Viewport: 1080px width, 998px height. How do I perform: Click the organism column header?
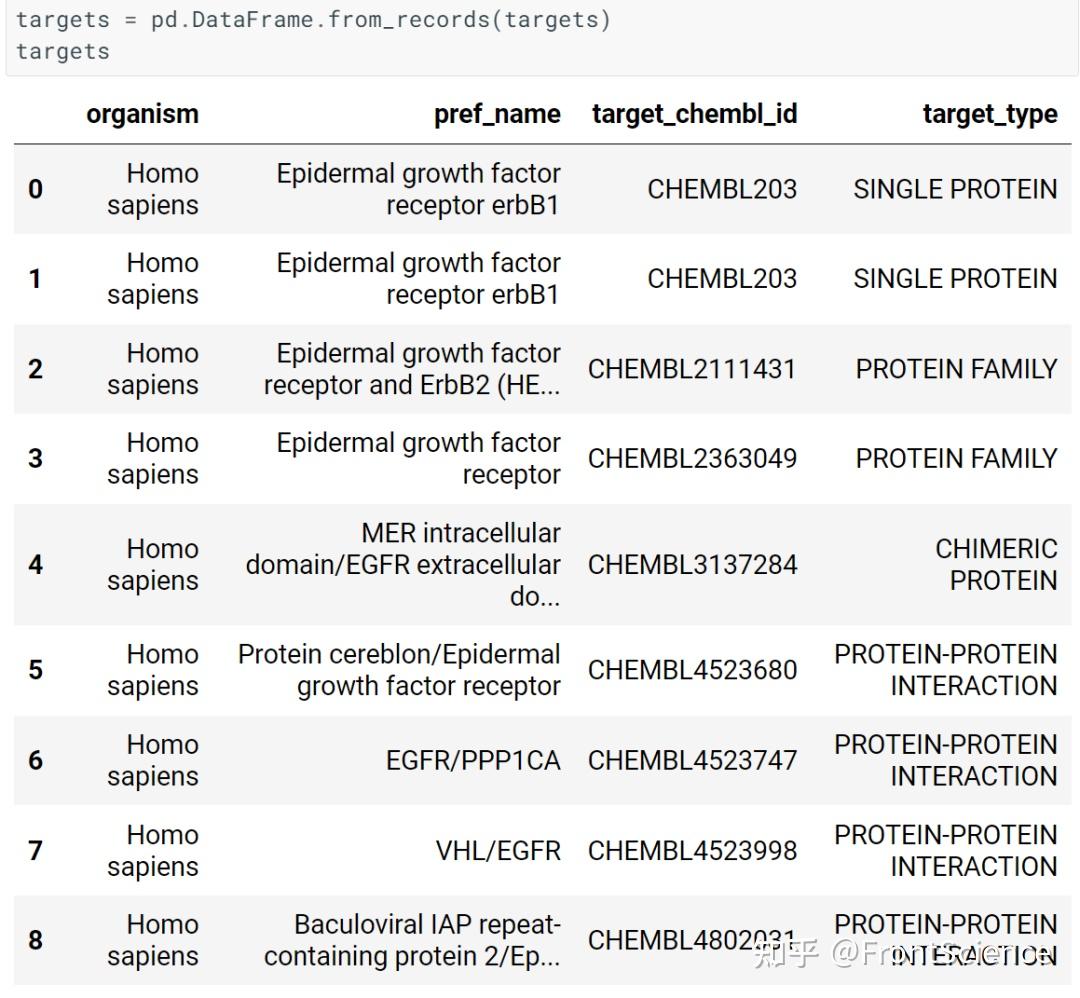pyautogui.click(x=142, y=114)
